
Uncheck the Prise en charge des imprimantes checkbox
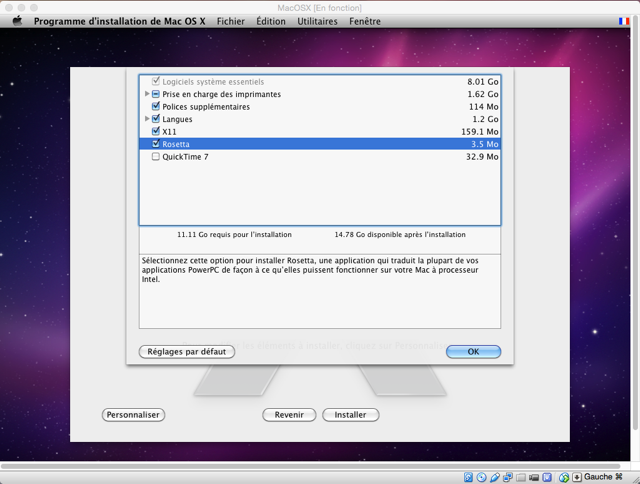click(156, 94)
